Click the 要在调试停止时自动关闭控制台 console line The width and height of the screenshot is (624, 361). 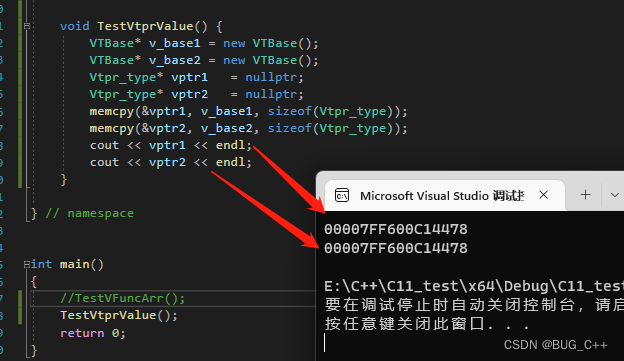click(474, 305)
